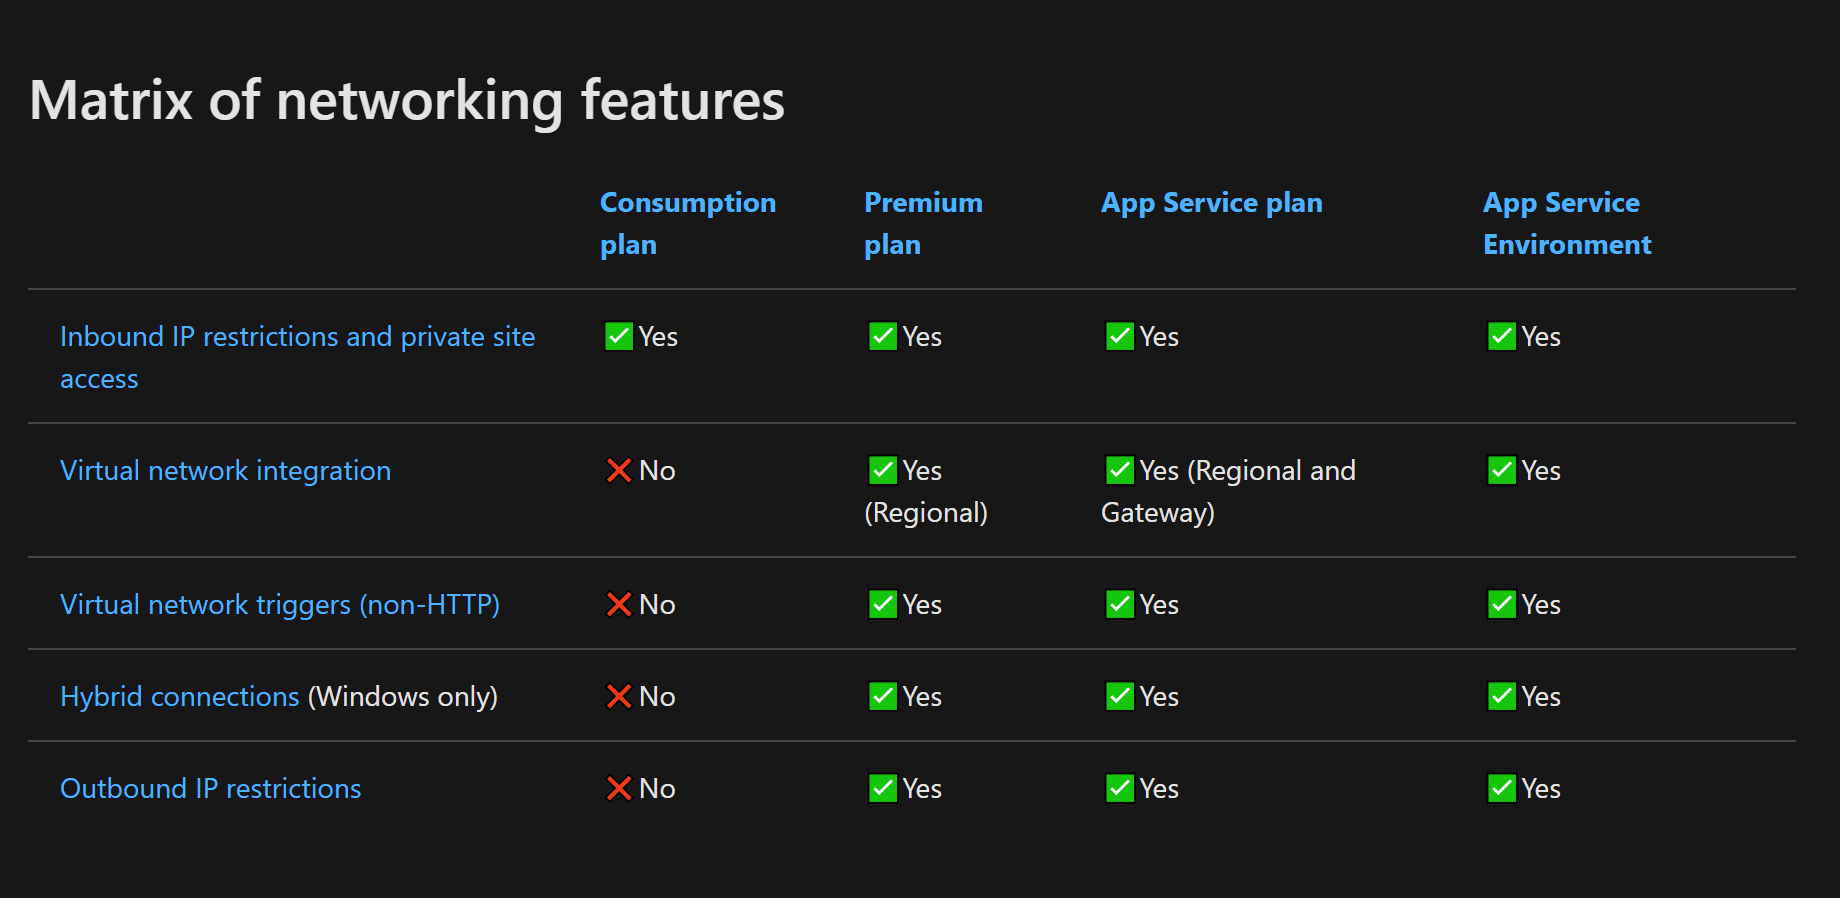Click green check for Consumption plan inbound IP

[x=619, y=336]
